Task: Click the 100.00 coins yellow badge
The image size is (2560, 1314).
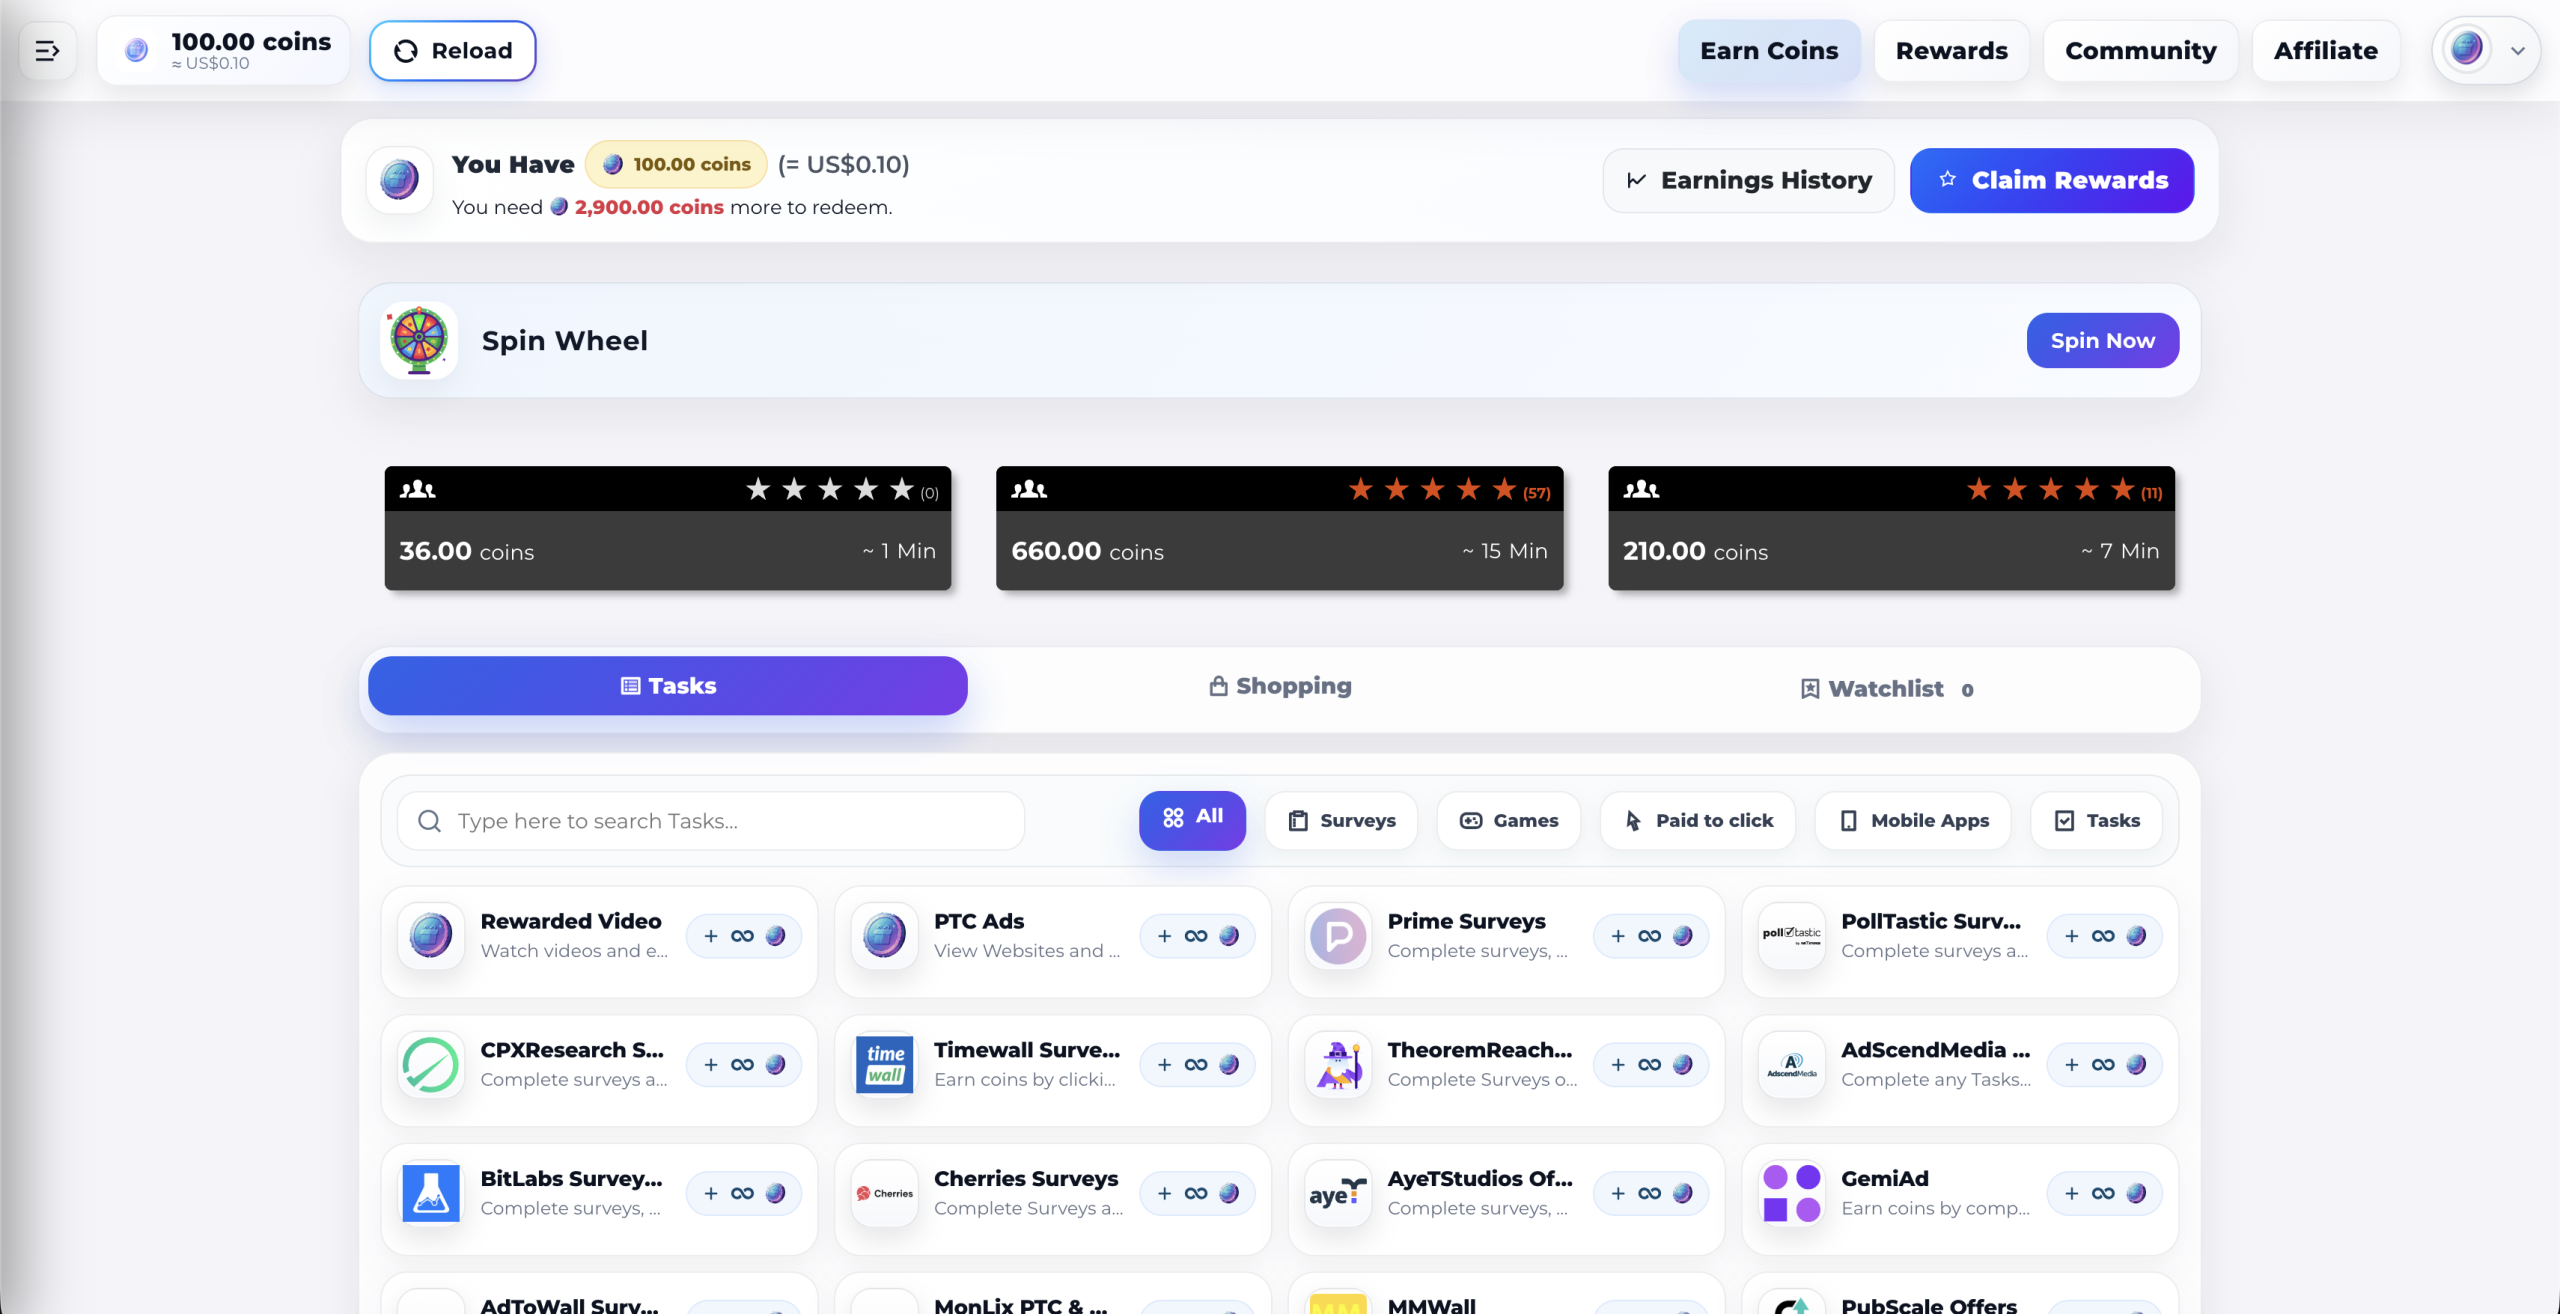Action: point(676,164)
